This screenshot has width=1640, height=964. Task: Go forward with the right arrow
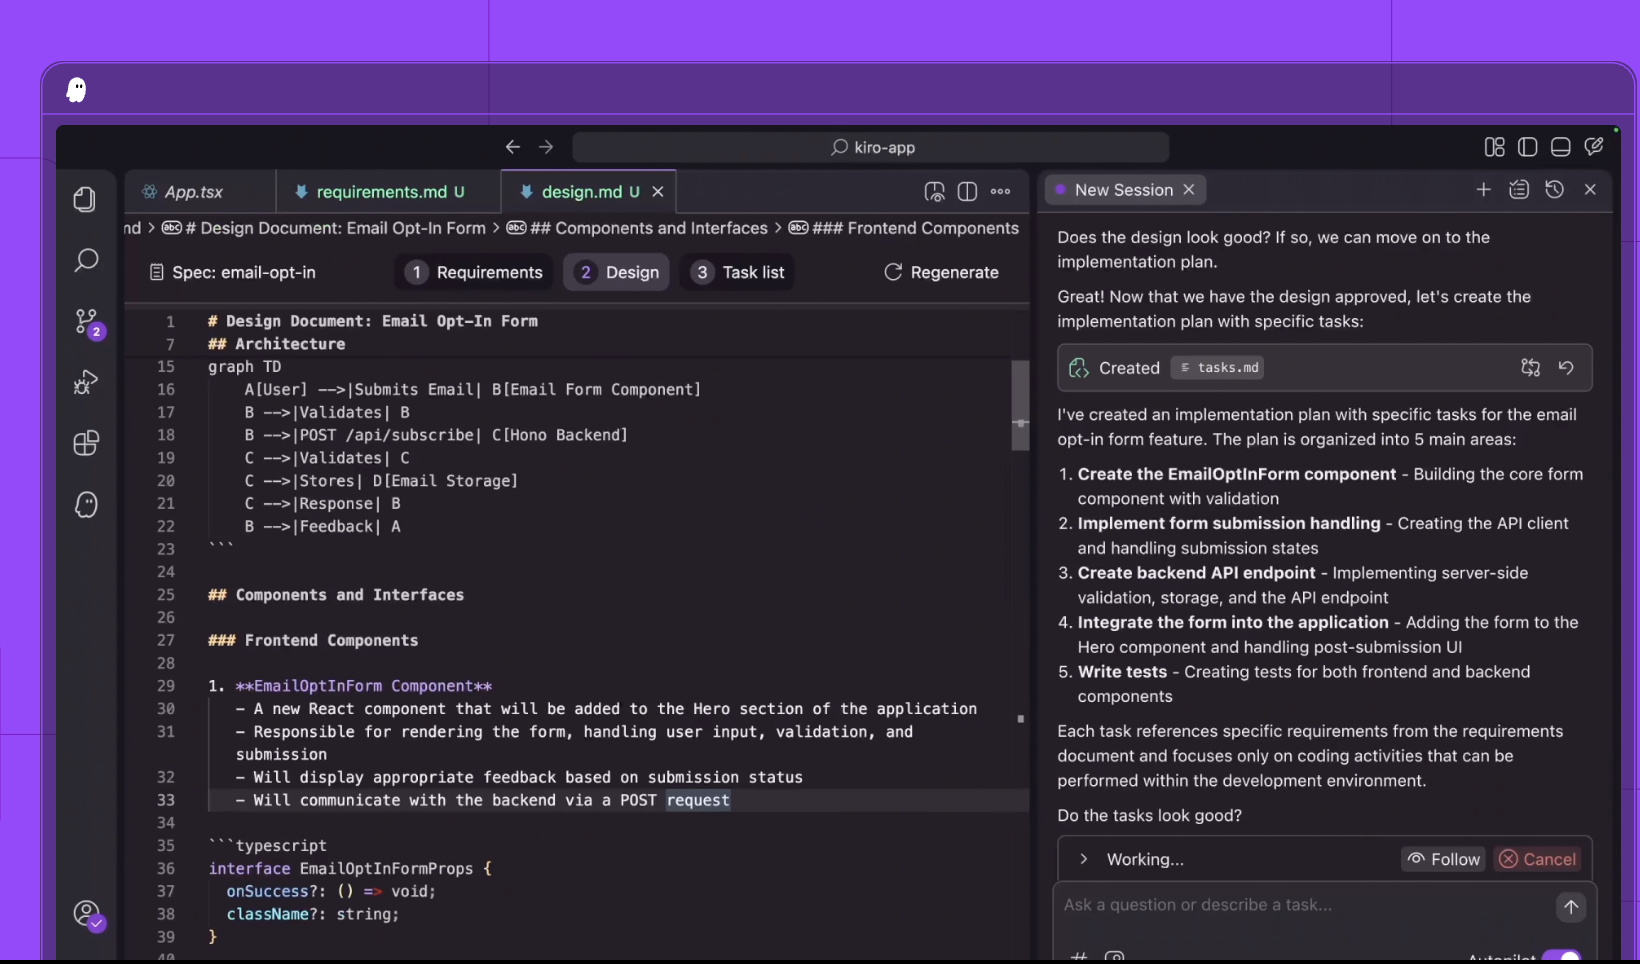point(546,147)
